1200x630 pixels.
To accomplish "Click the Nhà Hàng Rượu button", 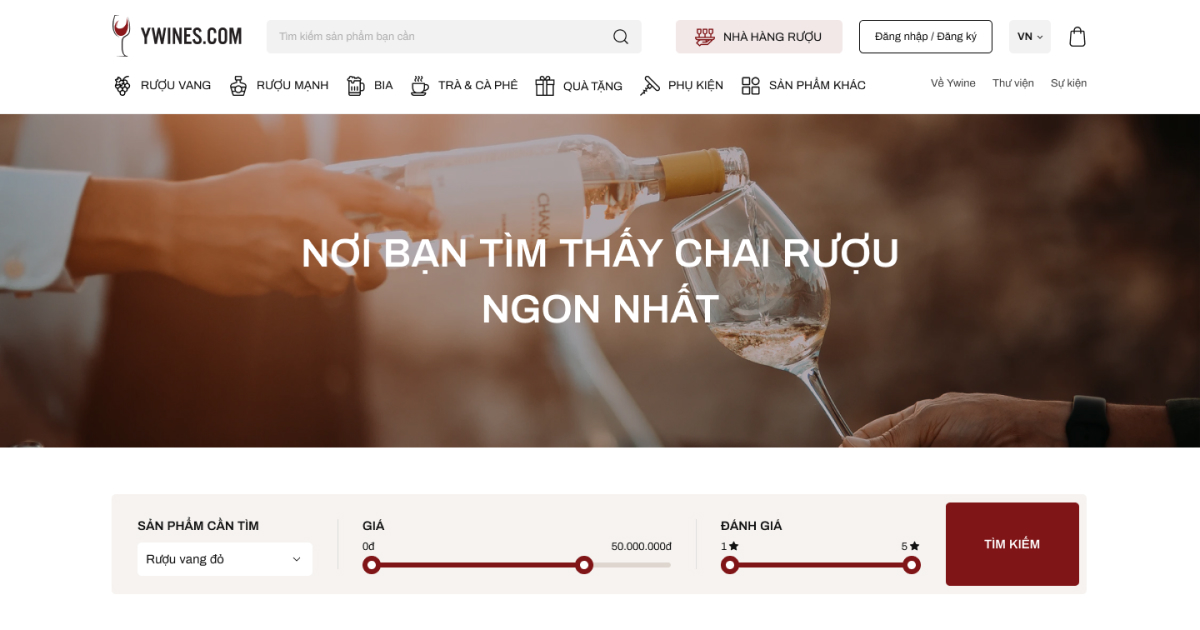I will click(x=759, y=37).
